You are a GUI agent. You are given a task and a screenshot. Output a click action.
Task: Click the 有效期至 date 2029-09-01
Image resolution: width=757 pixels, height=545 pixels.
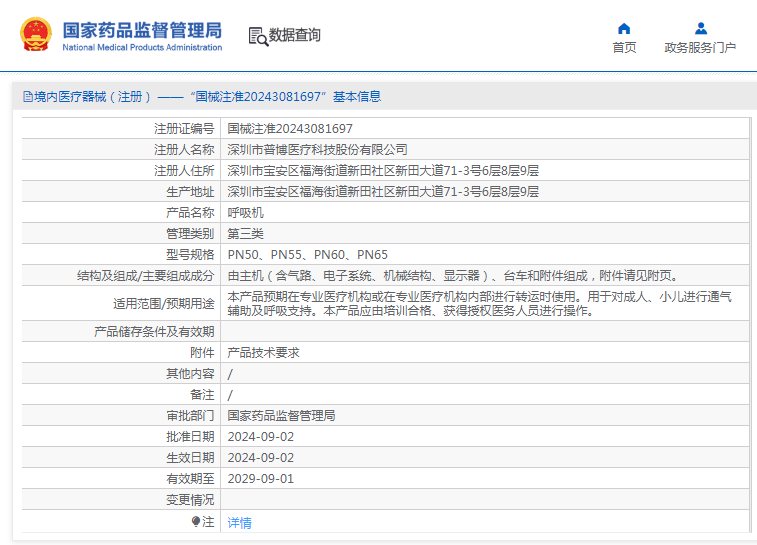[260, 479]
